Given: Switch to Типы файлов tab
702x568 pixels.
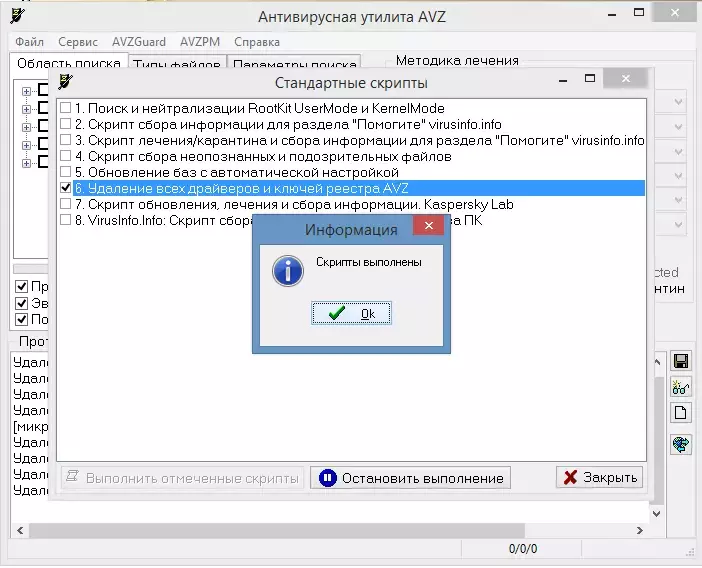Looking at the screenshot, I should 177,62.
